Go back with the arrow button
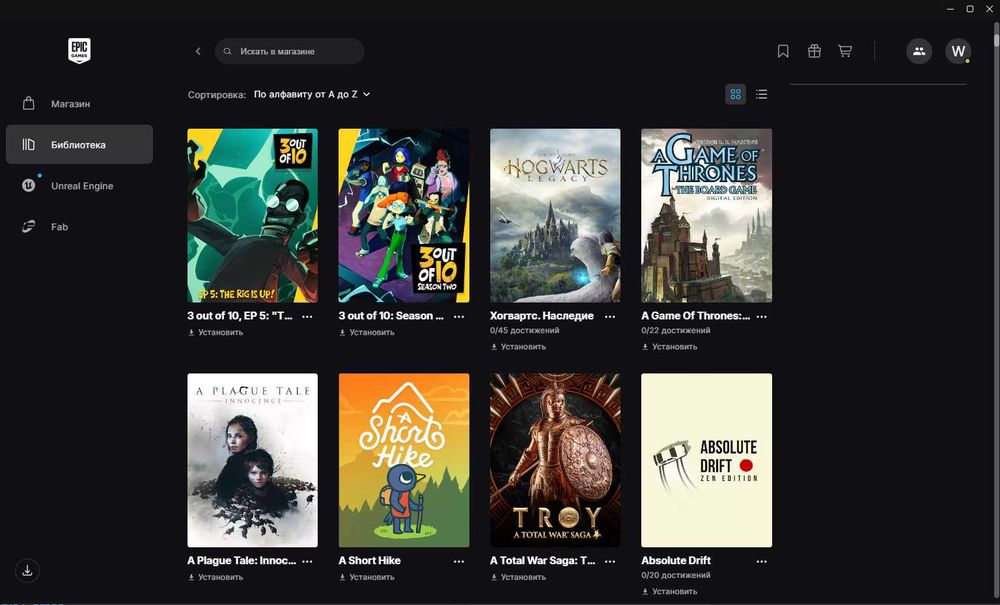 (198, 51)
